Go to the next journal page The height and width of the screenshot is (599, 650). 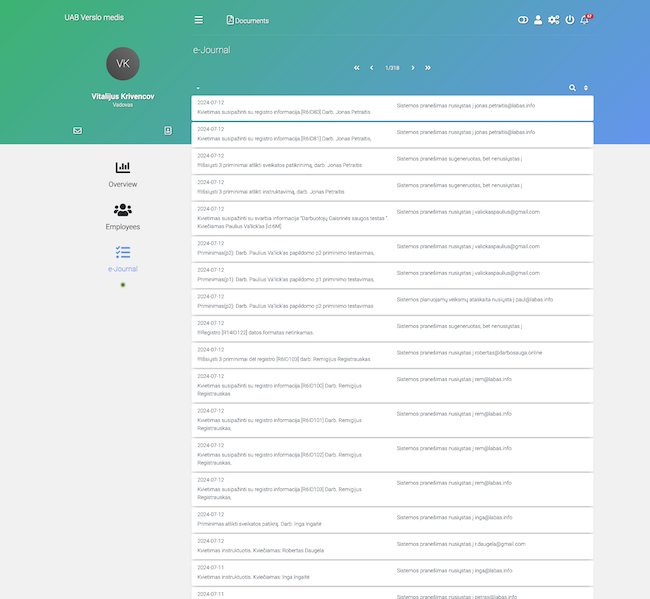413,68
